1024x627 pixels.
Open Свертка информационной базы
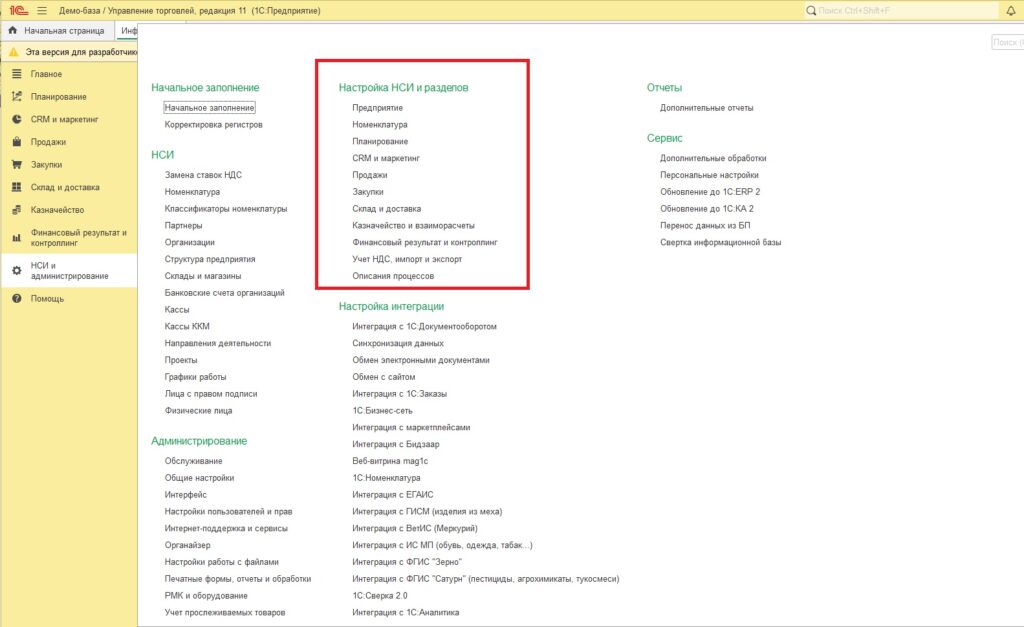click(720, 242)
